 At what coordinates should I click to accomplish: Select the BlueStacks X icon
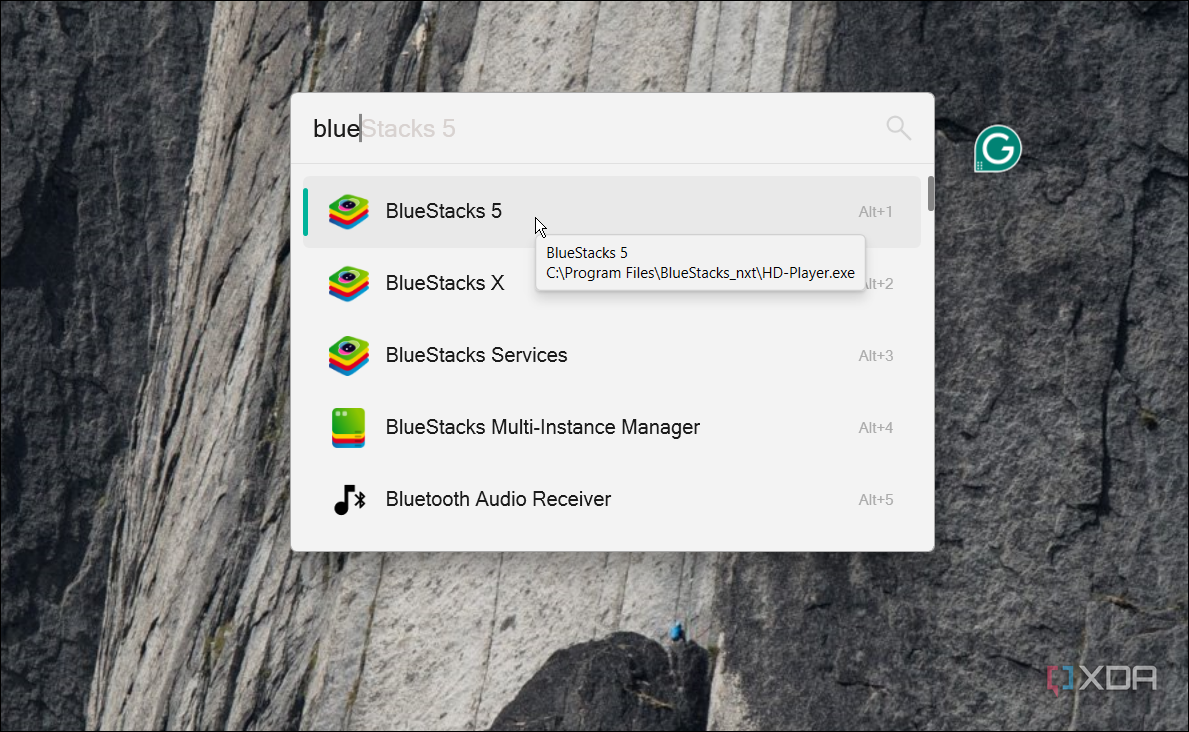[x=348, y=283]
